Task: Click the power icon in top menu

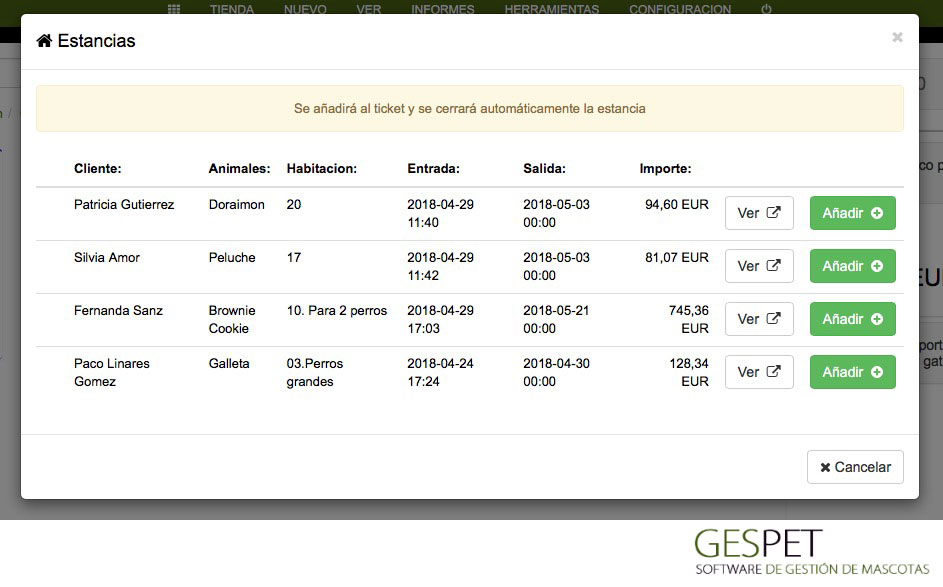Action: point(766,8)
